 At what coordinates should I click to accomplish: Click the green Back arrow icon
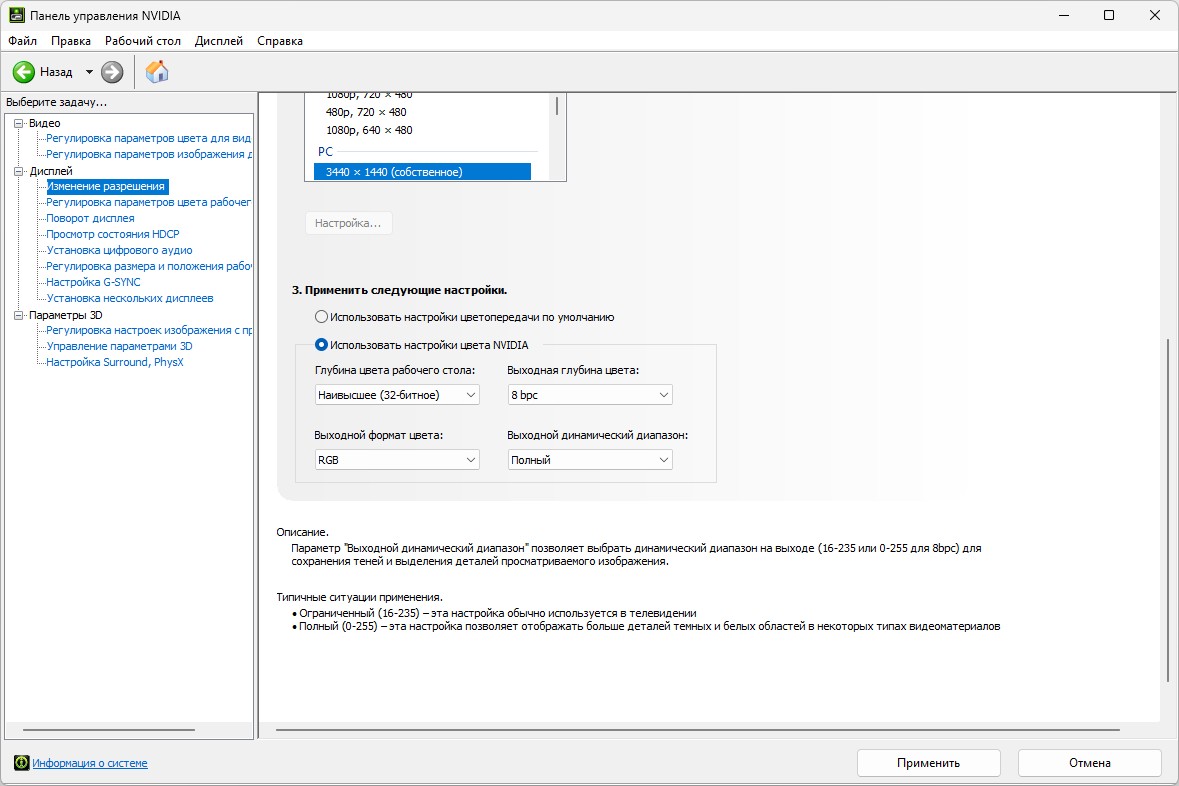(24, 72)
